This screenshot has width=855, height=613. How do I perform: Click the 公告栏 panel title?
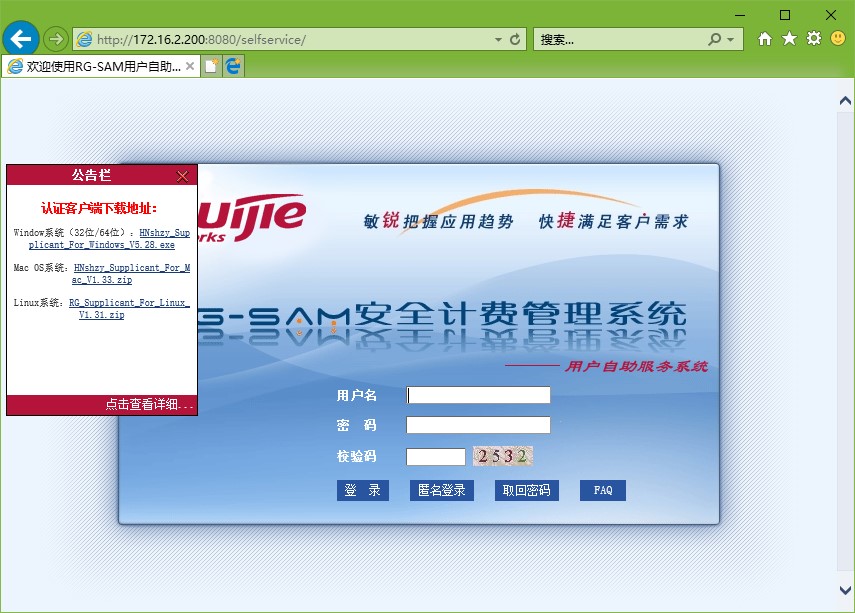pos(91,175)
